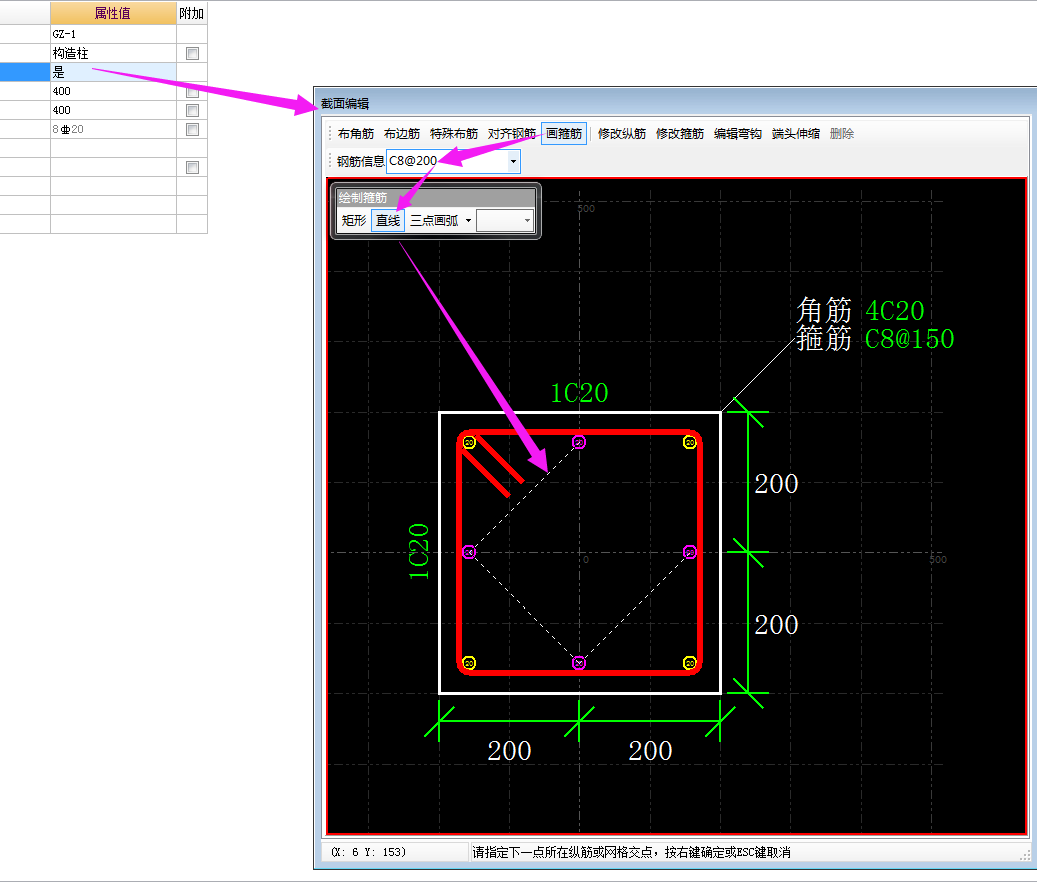Click the greyed 删除 command
This screenshot has height=884, width=1037.
[842, 134]
